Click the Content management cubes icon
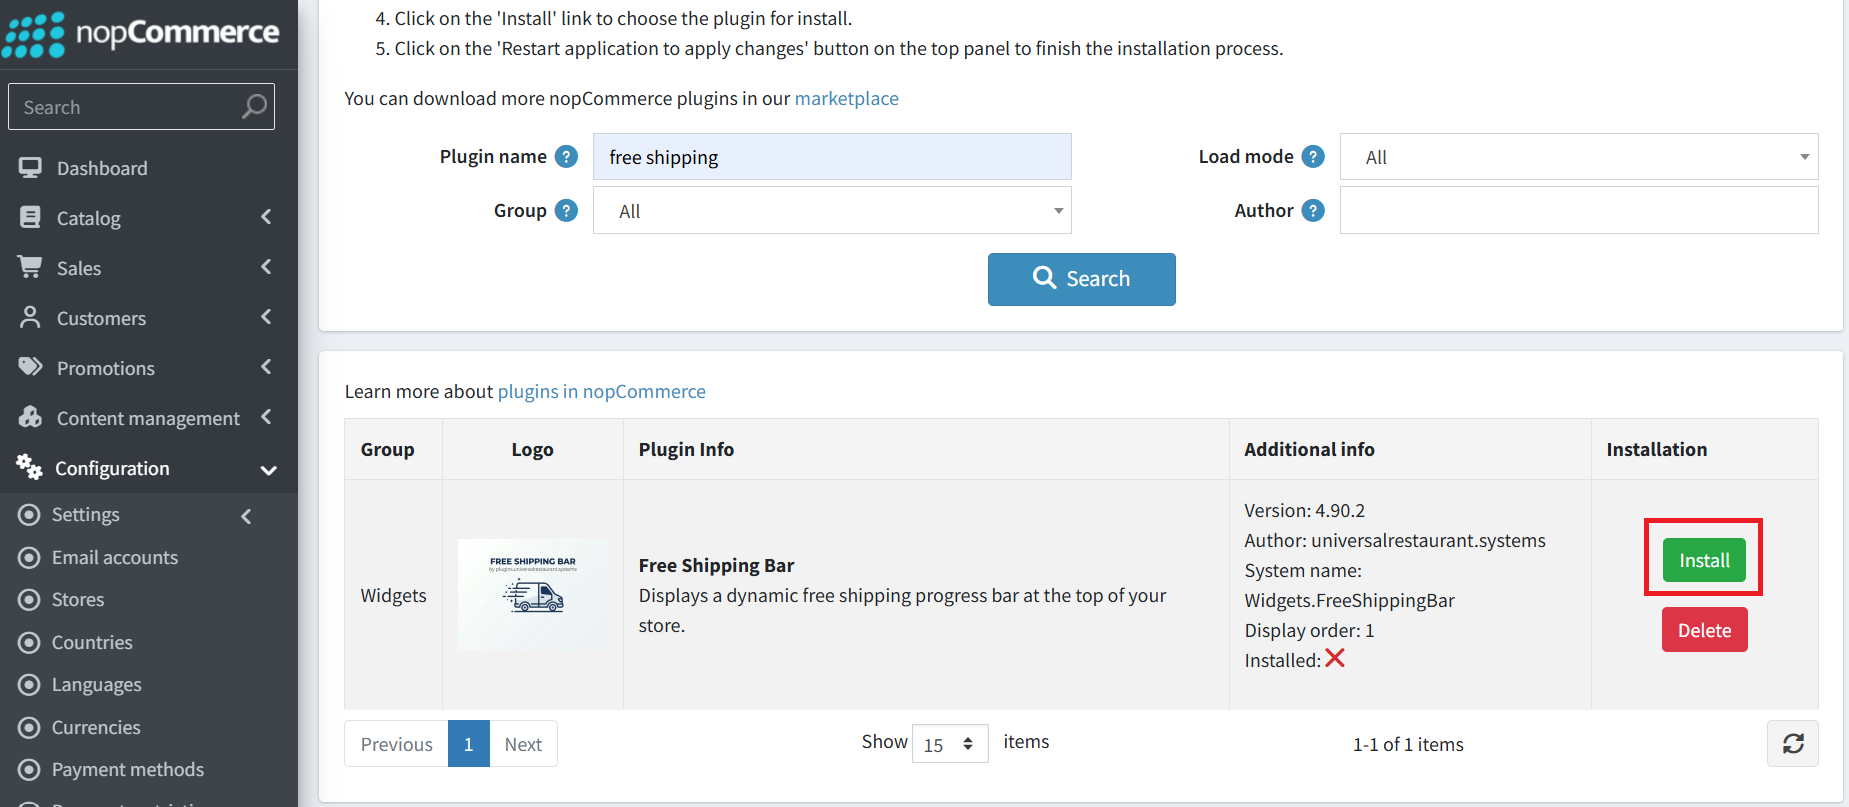 coord(30,417)
